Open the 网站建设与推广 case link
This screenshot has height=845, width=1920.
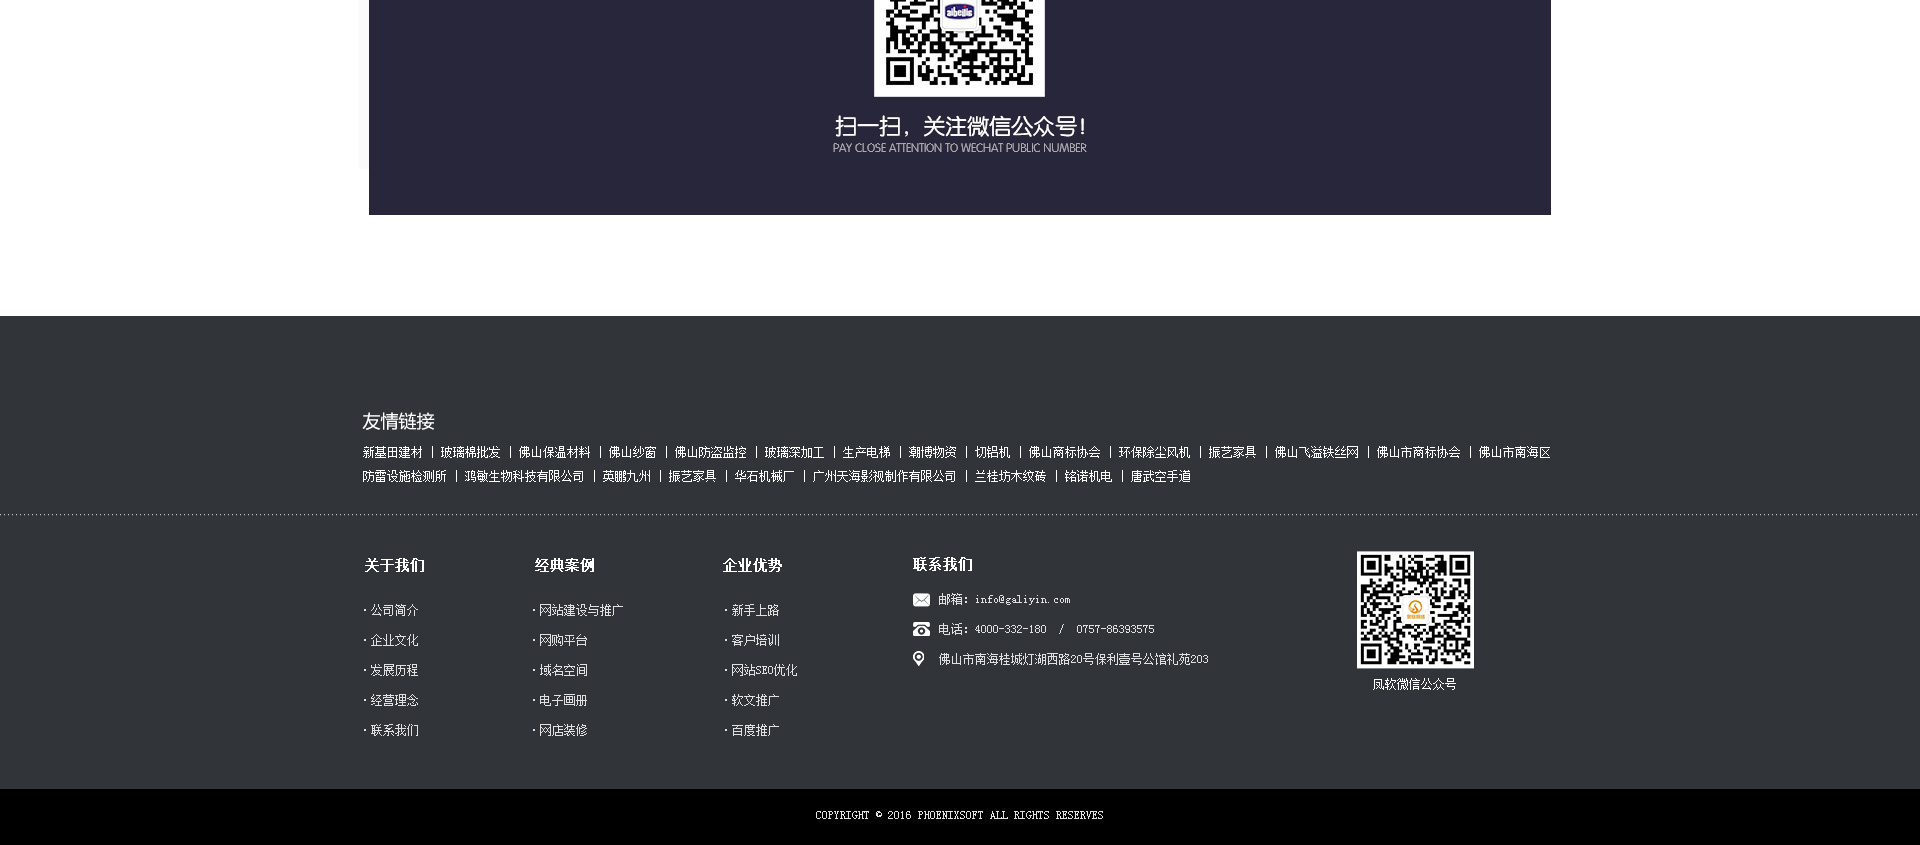580,610
